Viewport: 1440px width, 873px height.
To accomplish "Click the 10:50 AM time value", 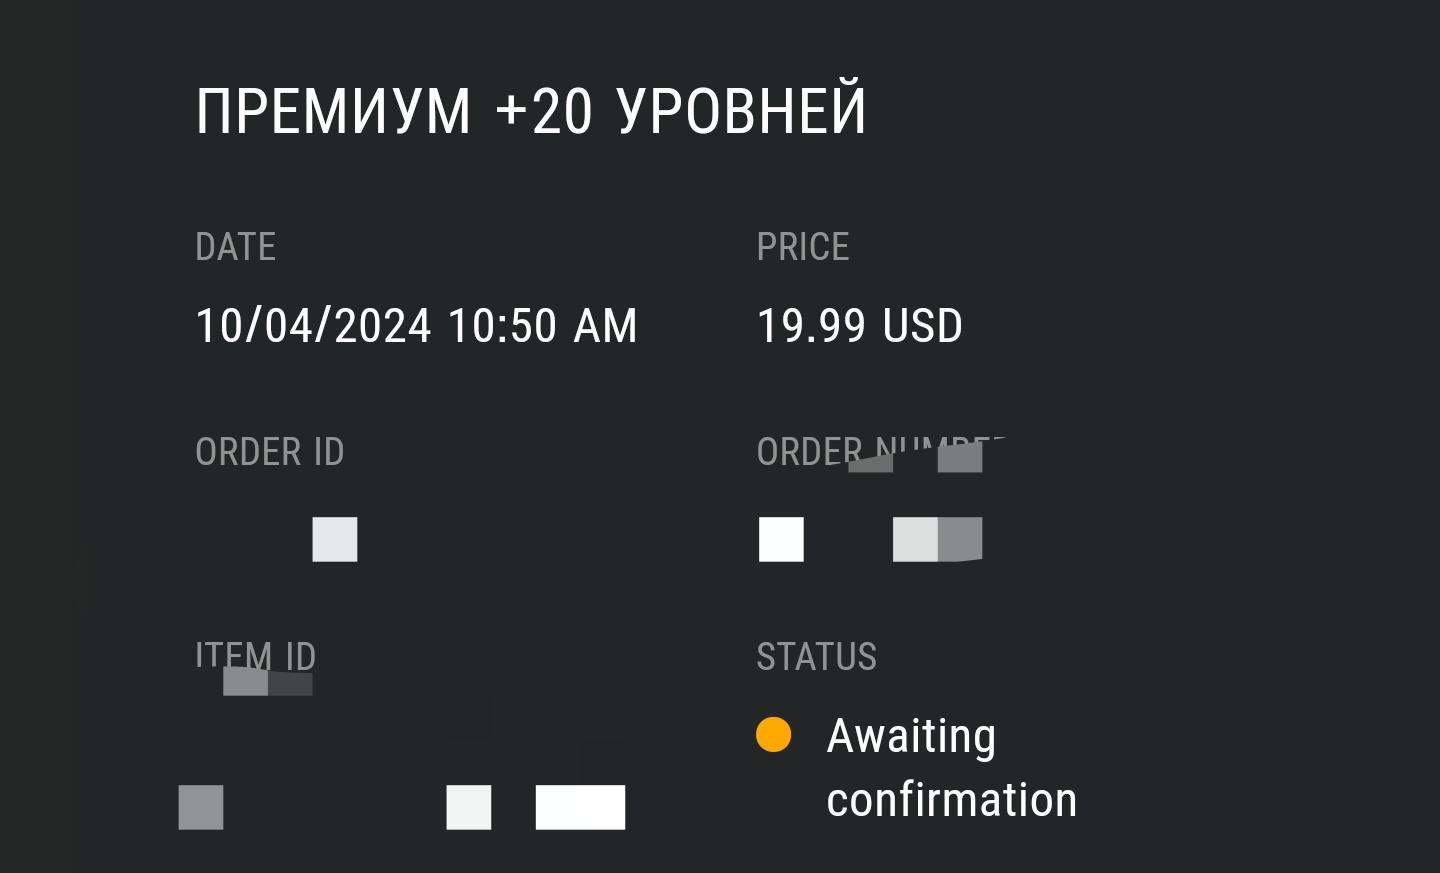I will coord(542,326).
